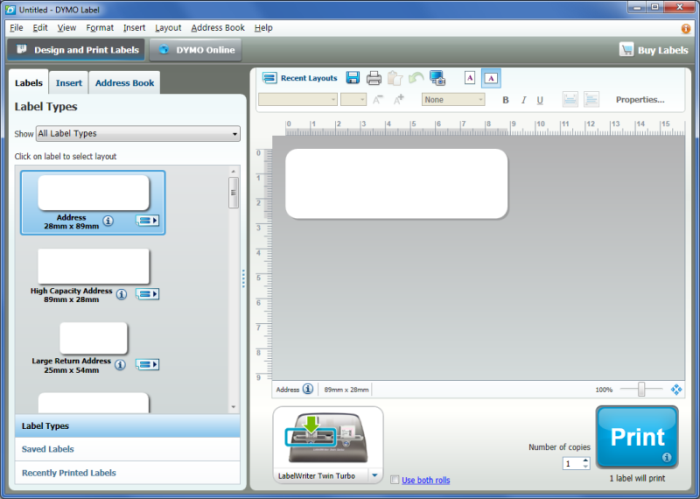Open the Insert menu
This screenshot has height=499, width=700.
click(134, 28)
